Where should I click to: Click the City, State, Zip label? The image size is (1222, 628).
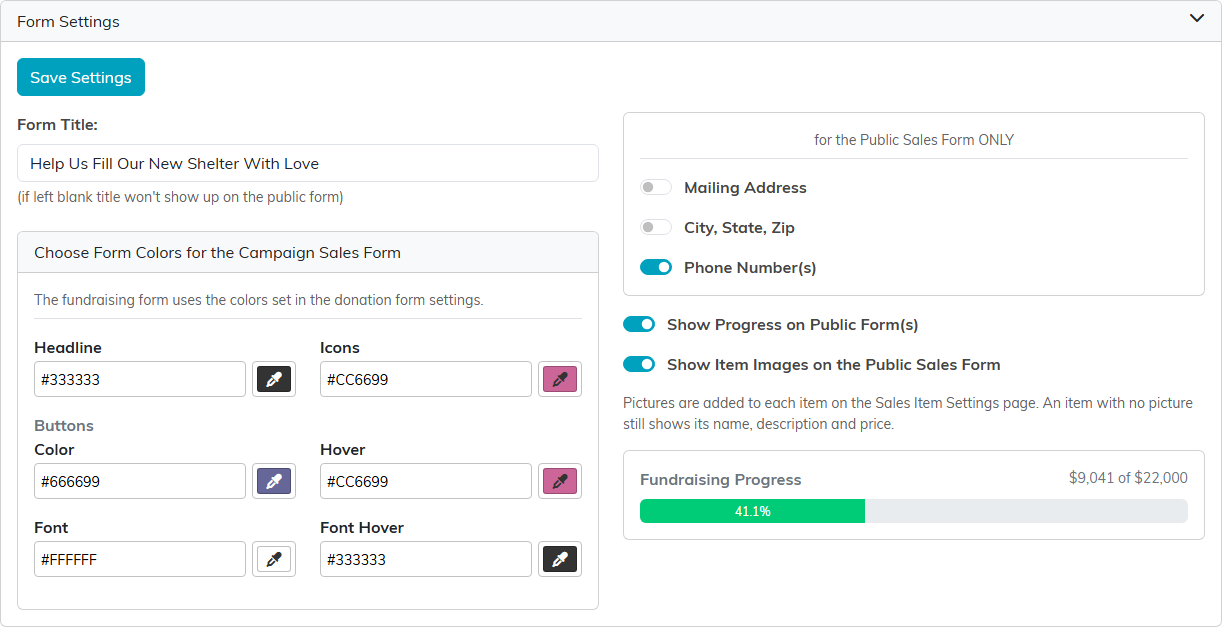(739, 227)
